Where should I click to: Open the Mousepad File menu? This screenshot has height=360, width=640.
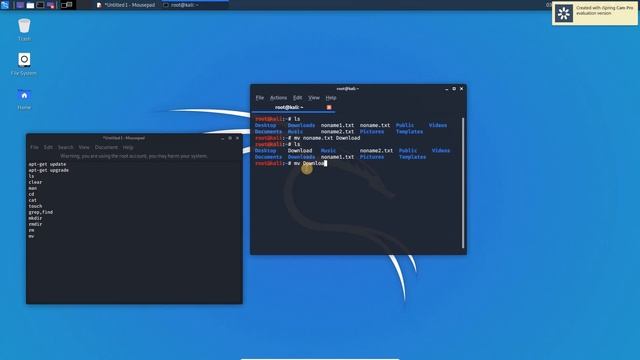34,147
